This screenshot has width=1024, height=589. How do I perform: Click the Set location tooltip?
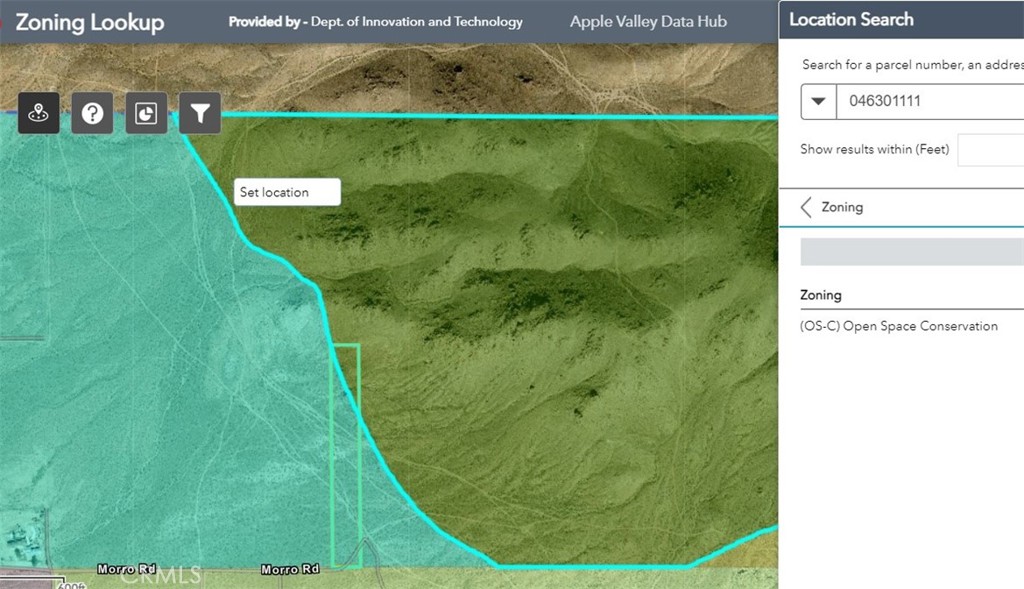pyautogui.click(x=287, y=192)
